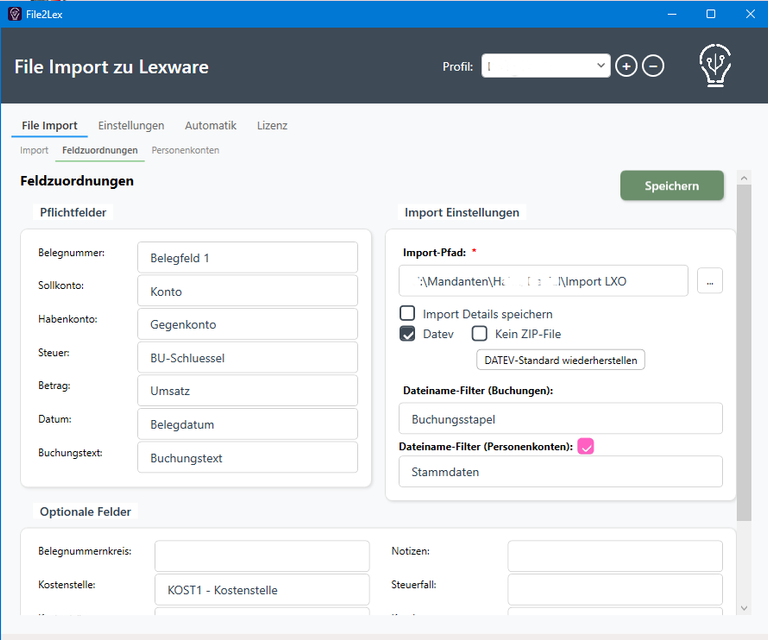Enable Import Details speichern checkbox

(408, 313)
